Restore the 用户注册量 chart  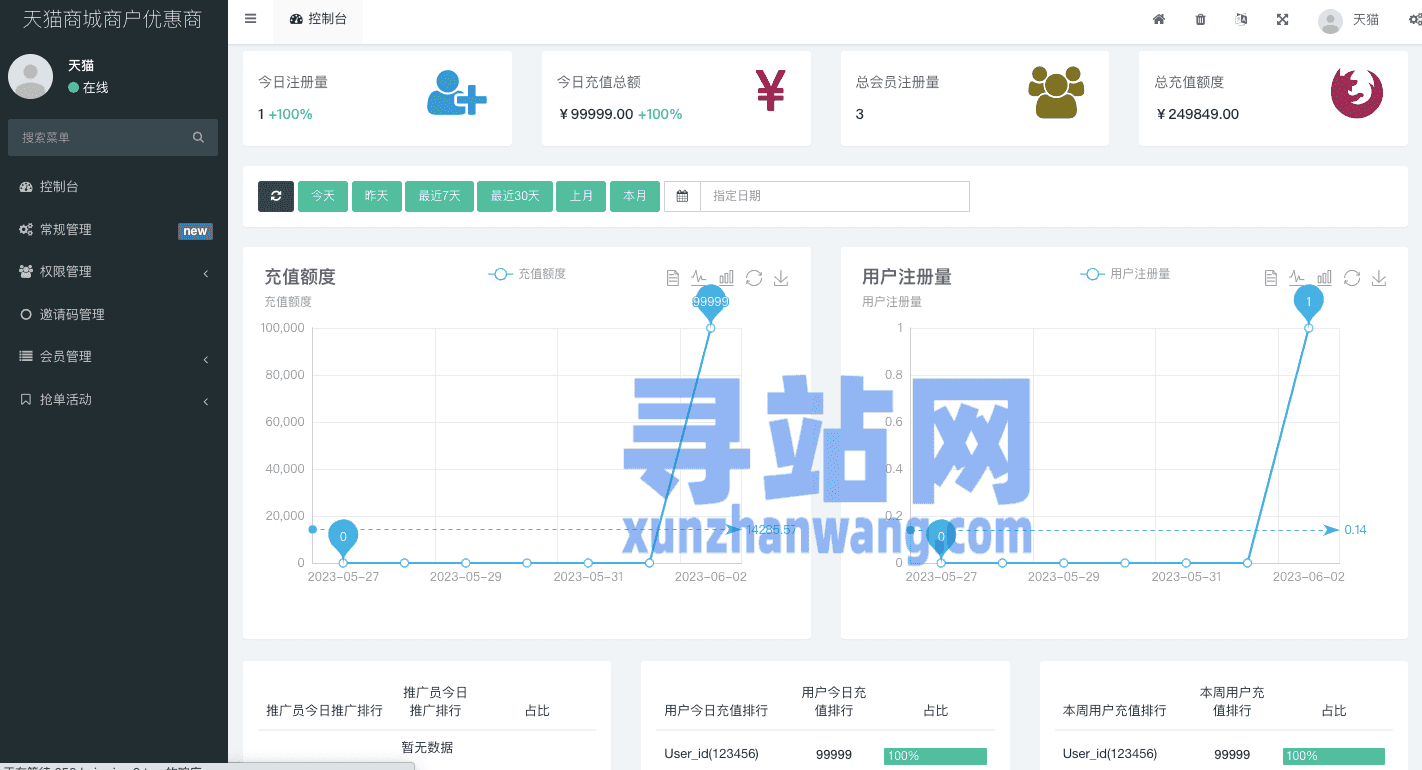pos(1352,278)
